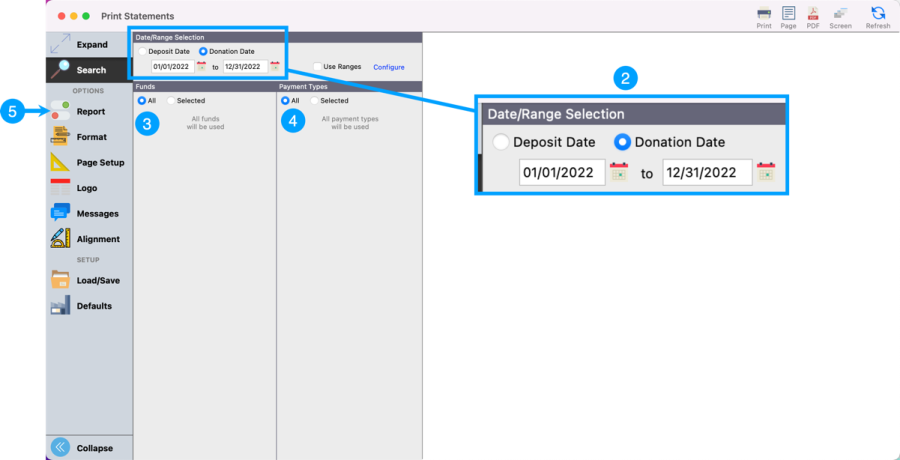Choose Selected under Payment Types
900x460 pixels.
(x=314, y=101)
